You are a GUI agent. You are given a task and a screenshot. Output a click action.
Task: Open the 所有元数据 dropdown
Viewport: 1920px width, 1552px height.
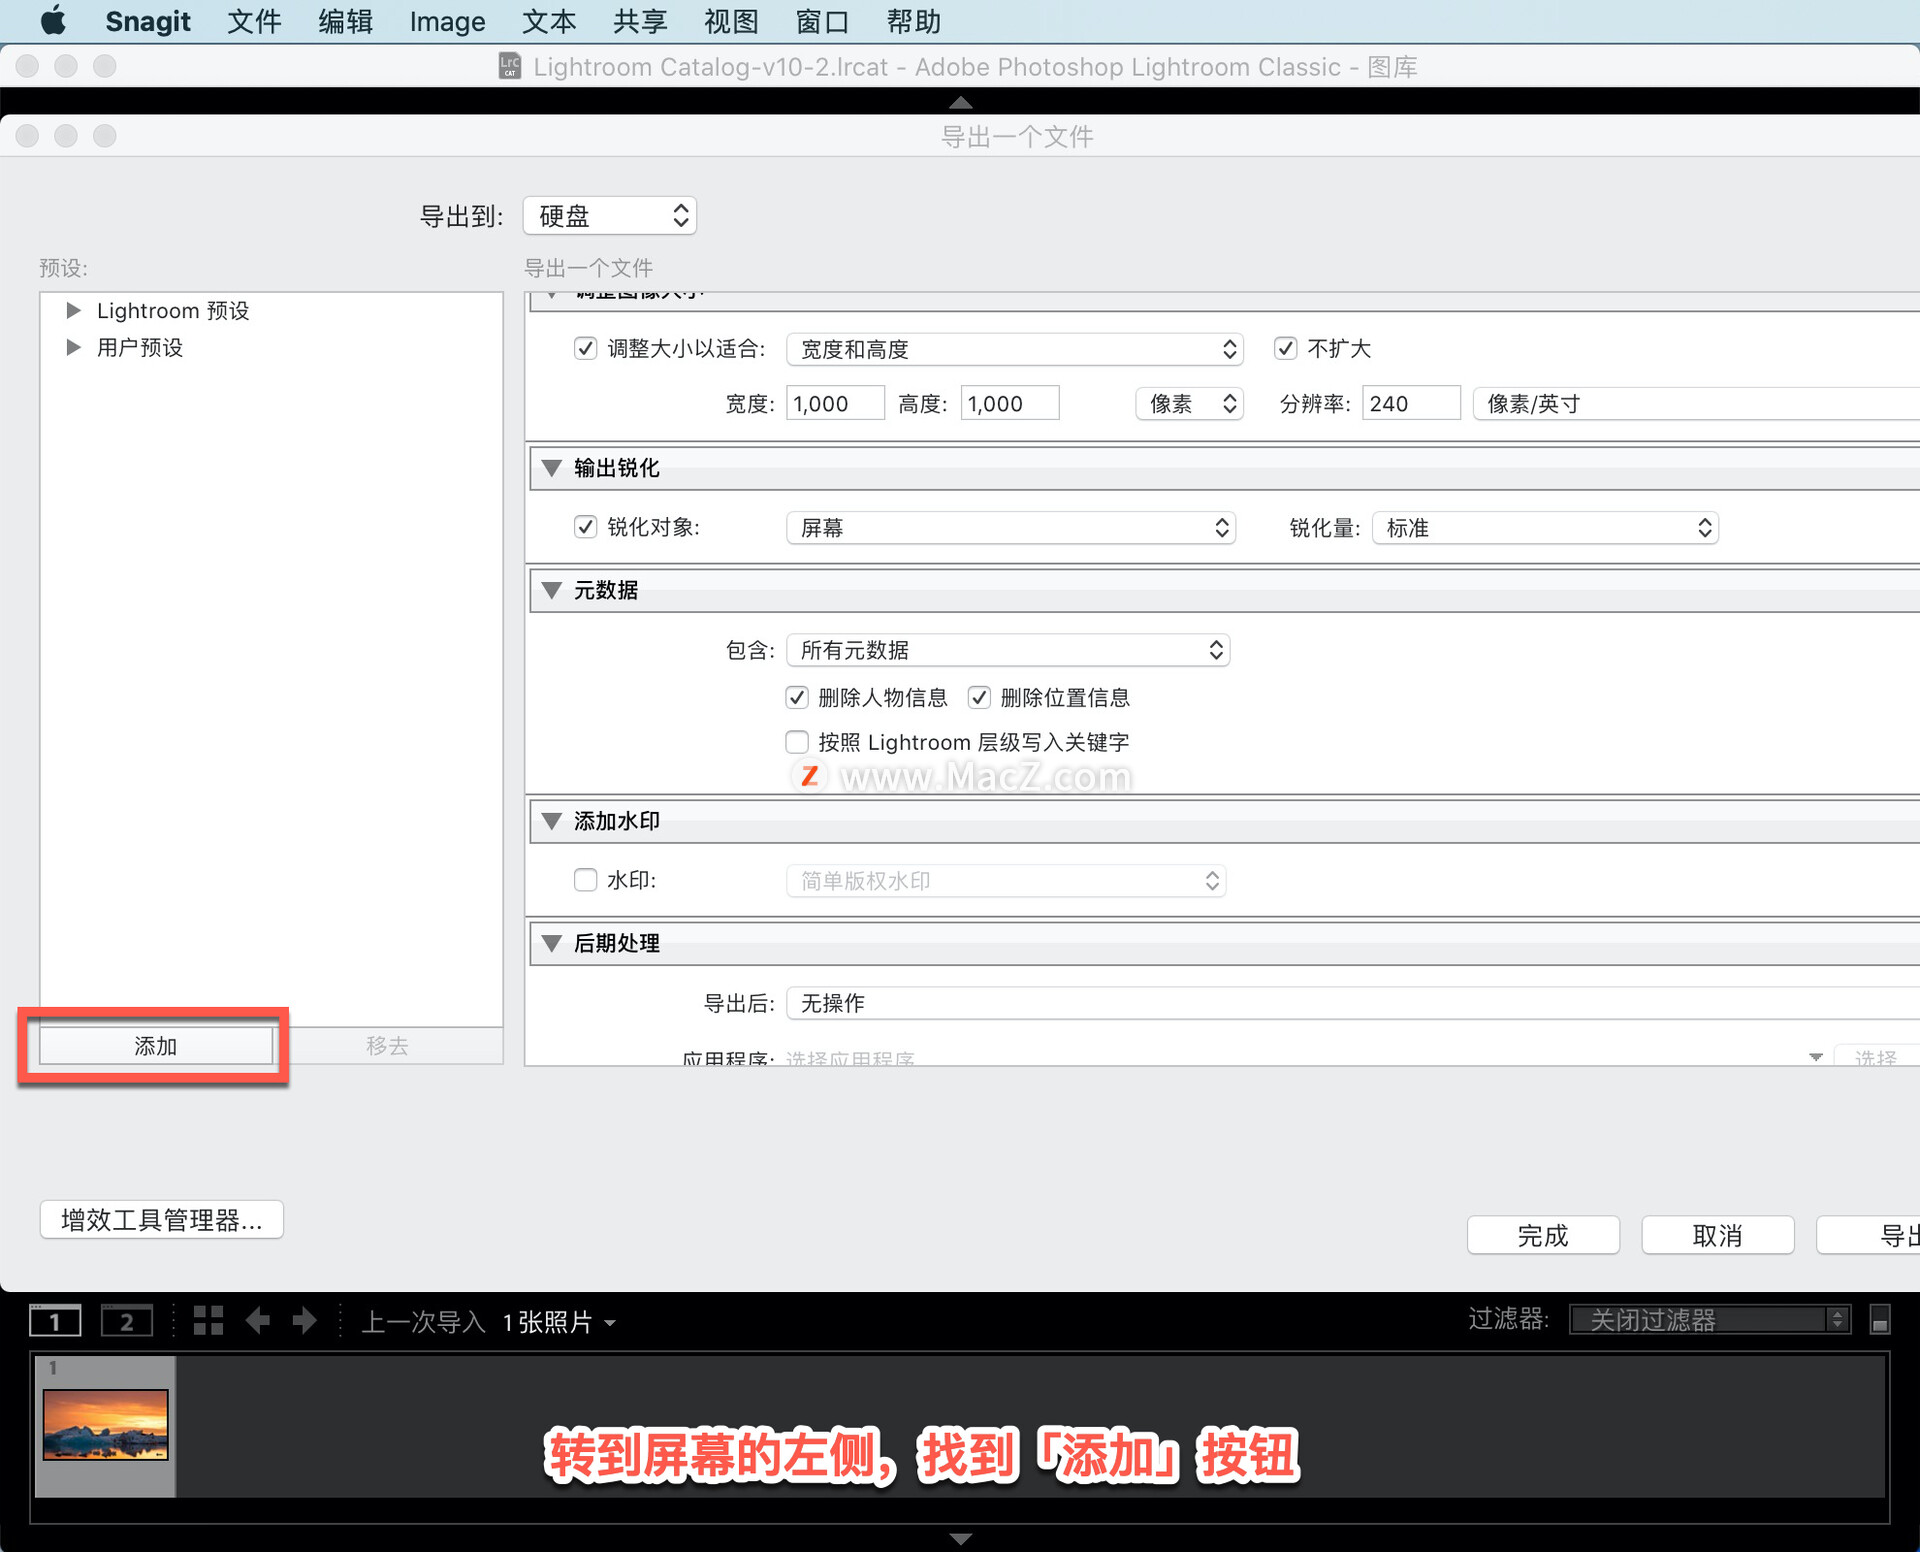[x=1008, y=650]
